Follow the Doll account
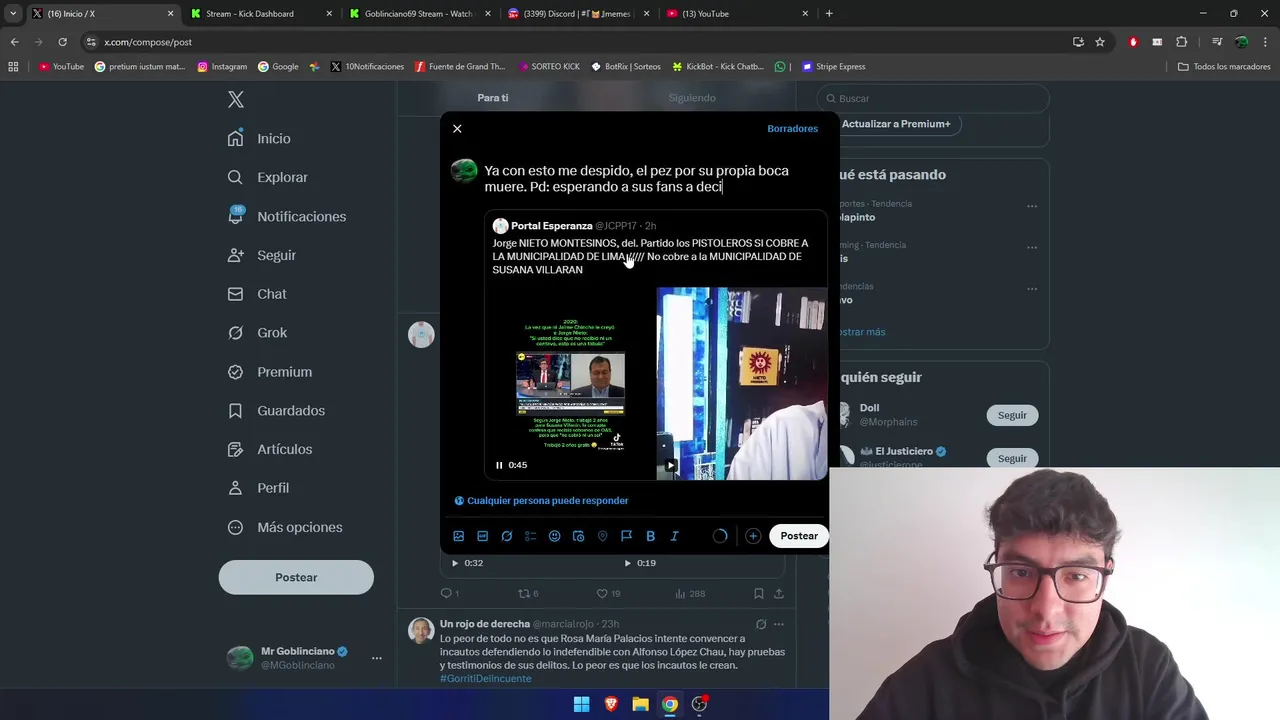Image resolution: width=1280 pixels, height=720 pixels. coord(1012,415)
